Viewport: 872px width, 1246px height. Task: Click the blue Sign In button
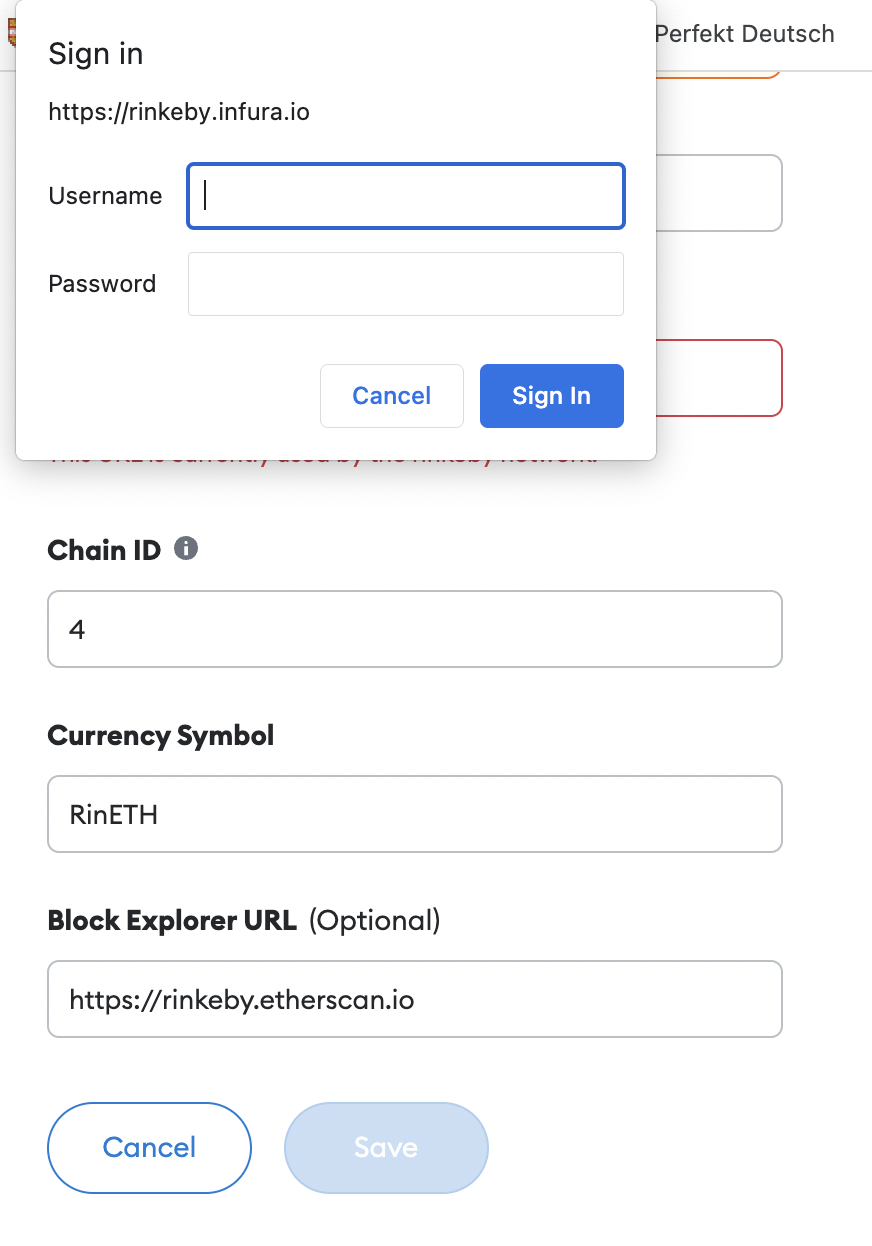(x=552, y=396)
